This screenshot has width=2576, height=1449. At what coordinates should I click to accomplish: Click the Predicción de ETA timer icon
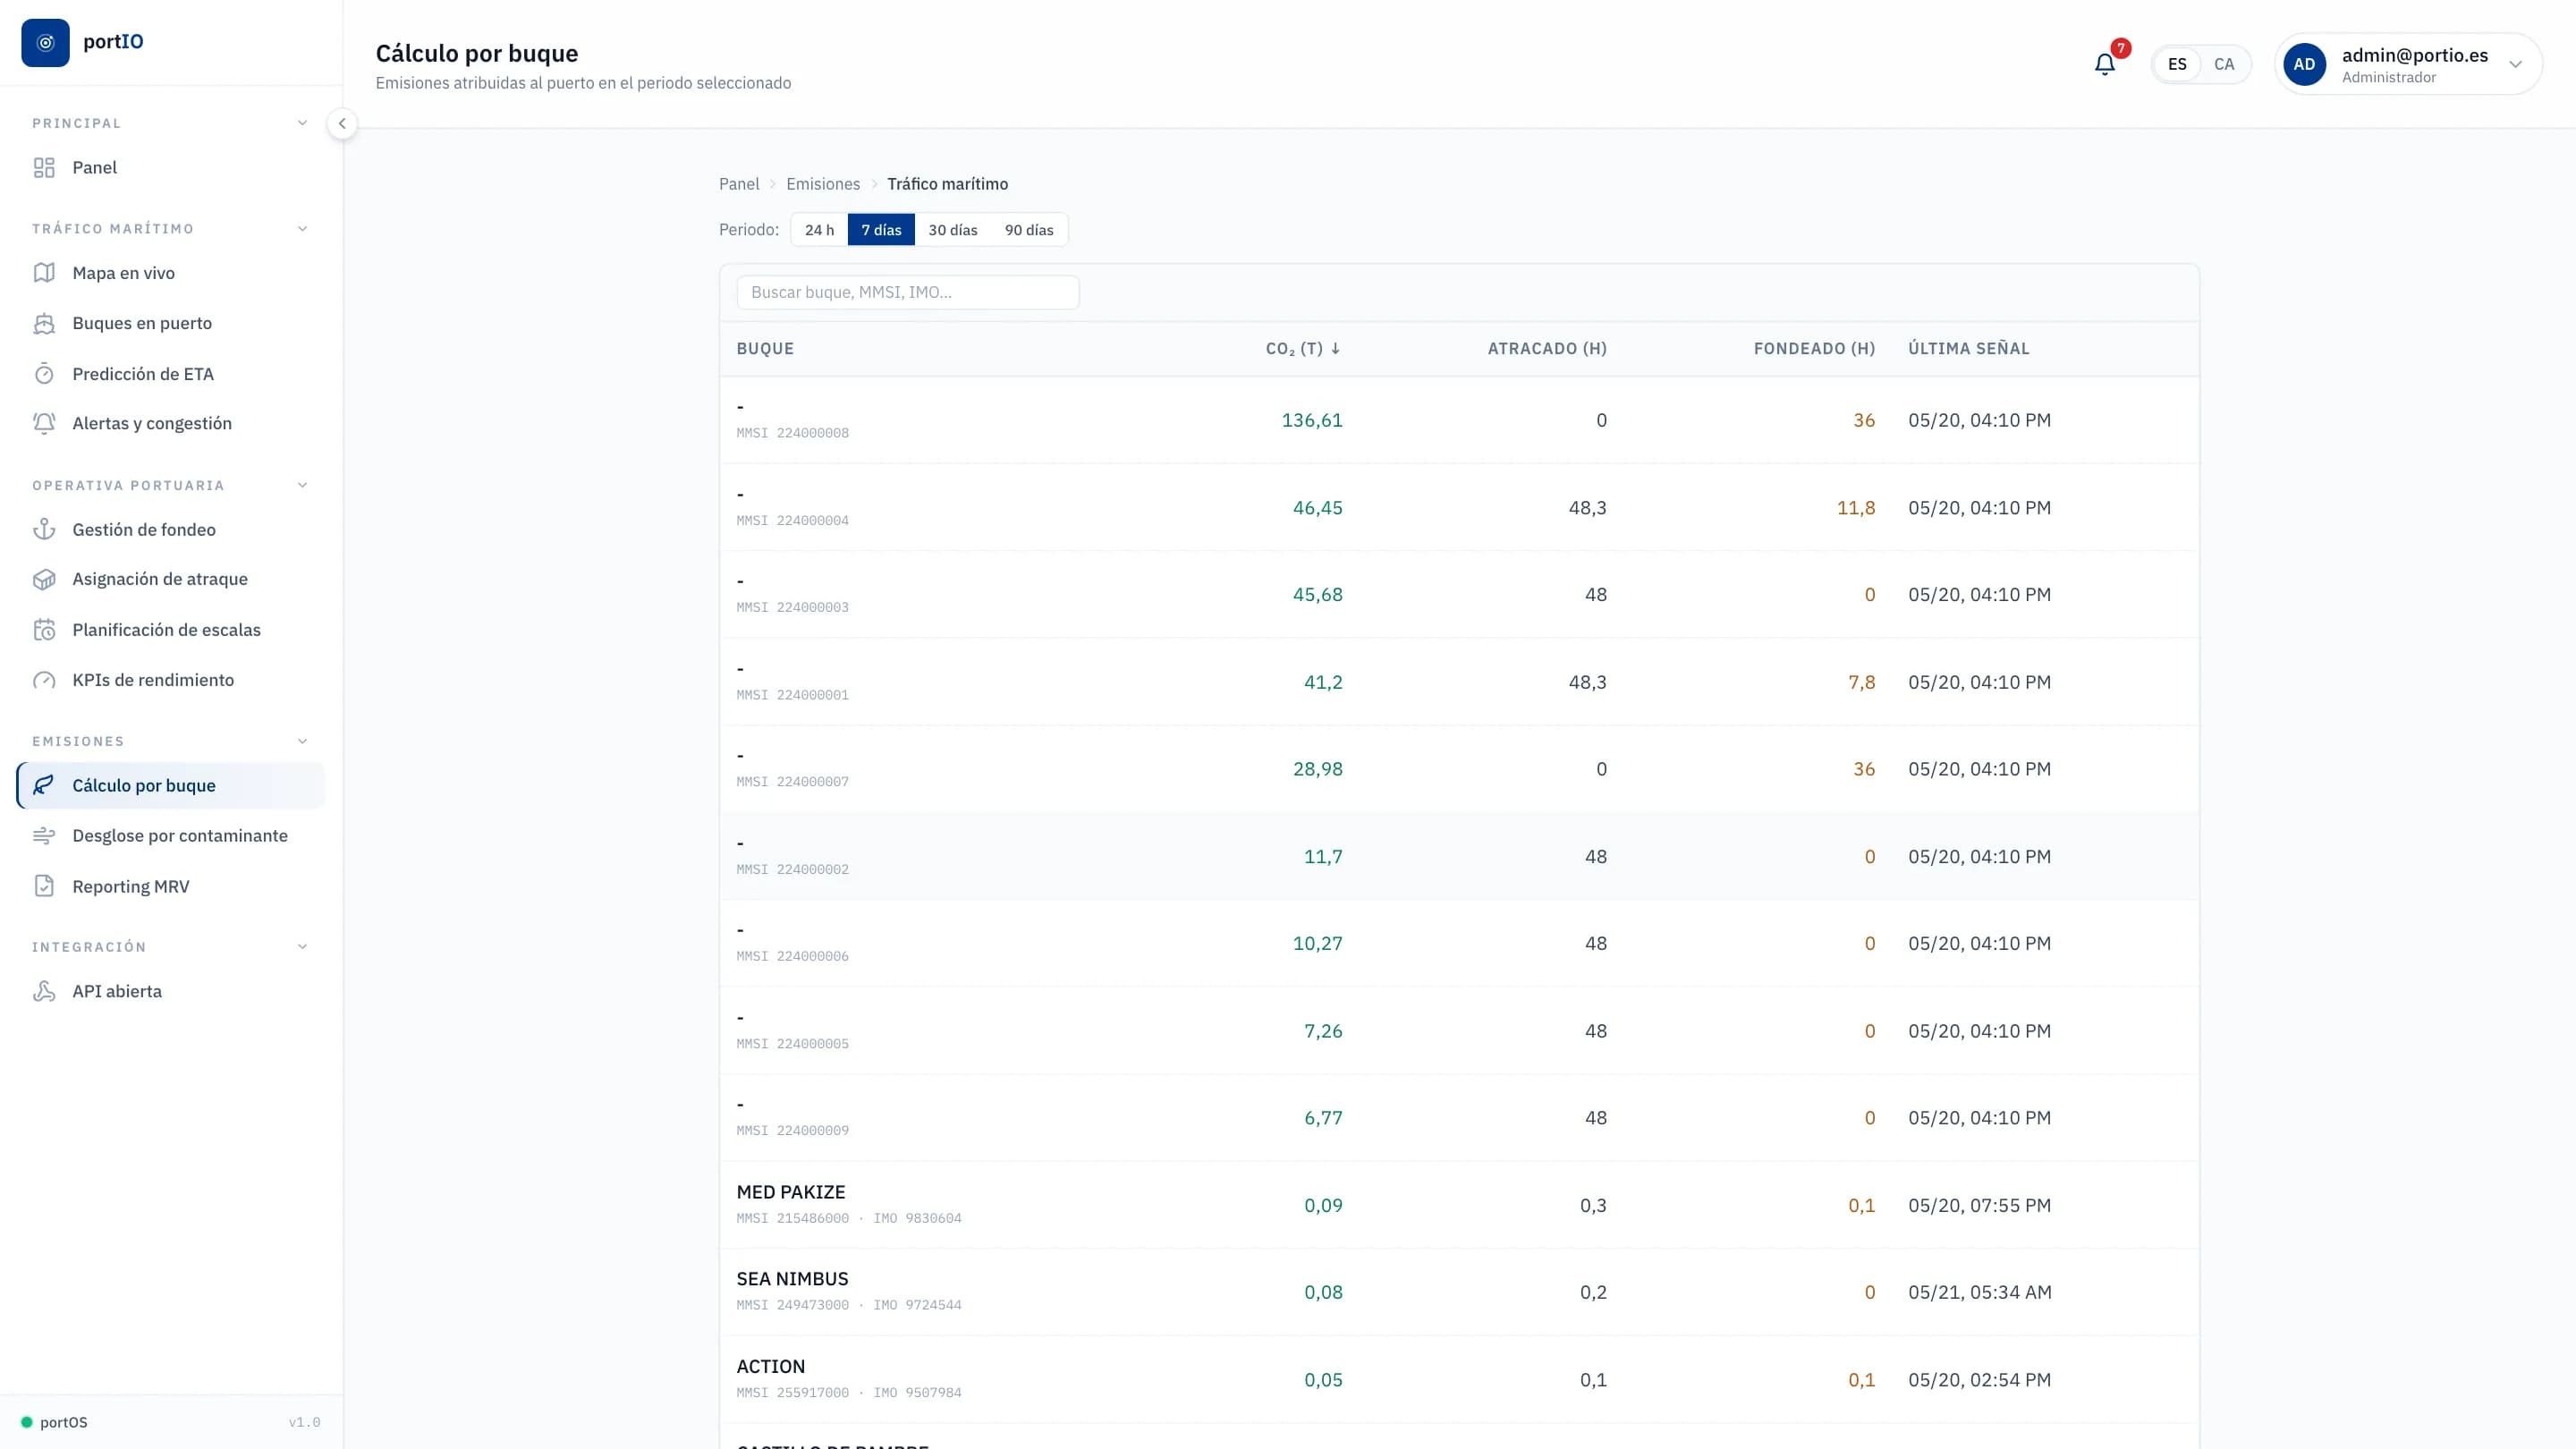point(44,374)
